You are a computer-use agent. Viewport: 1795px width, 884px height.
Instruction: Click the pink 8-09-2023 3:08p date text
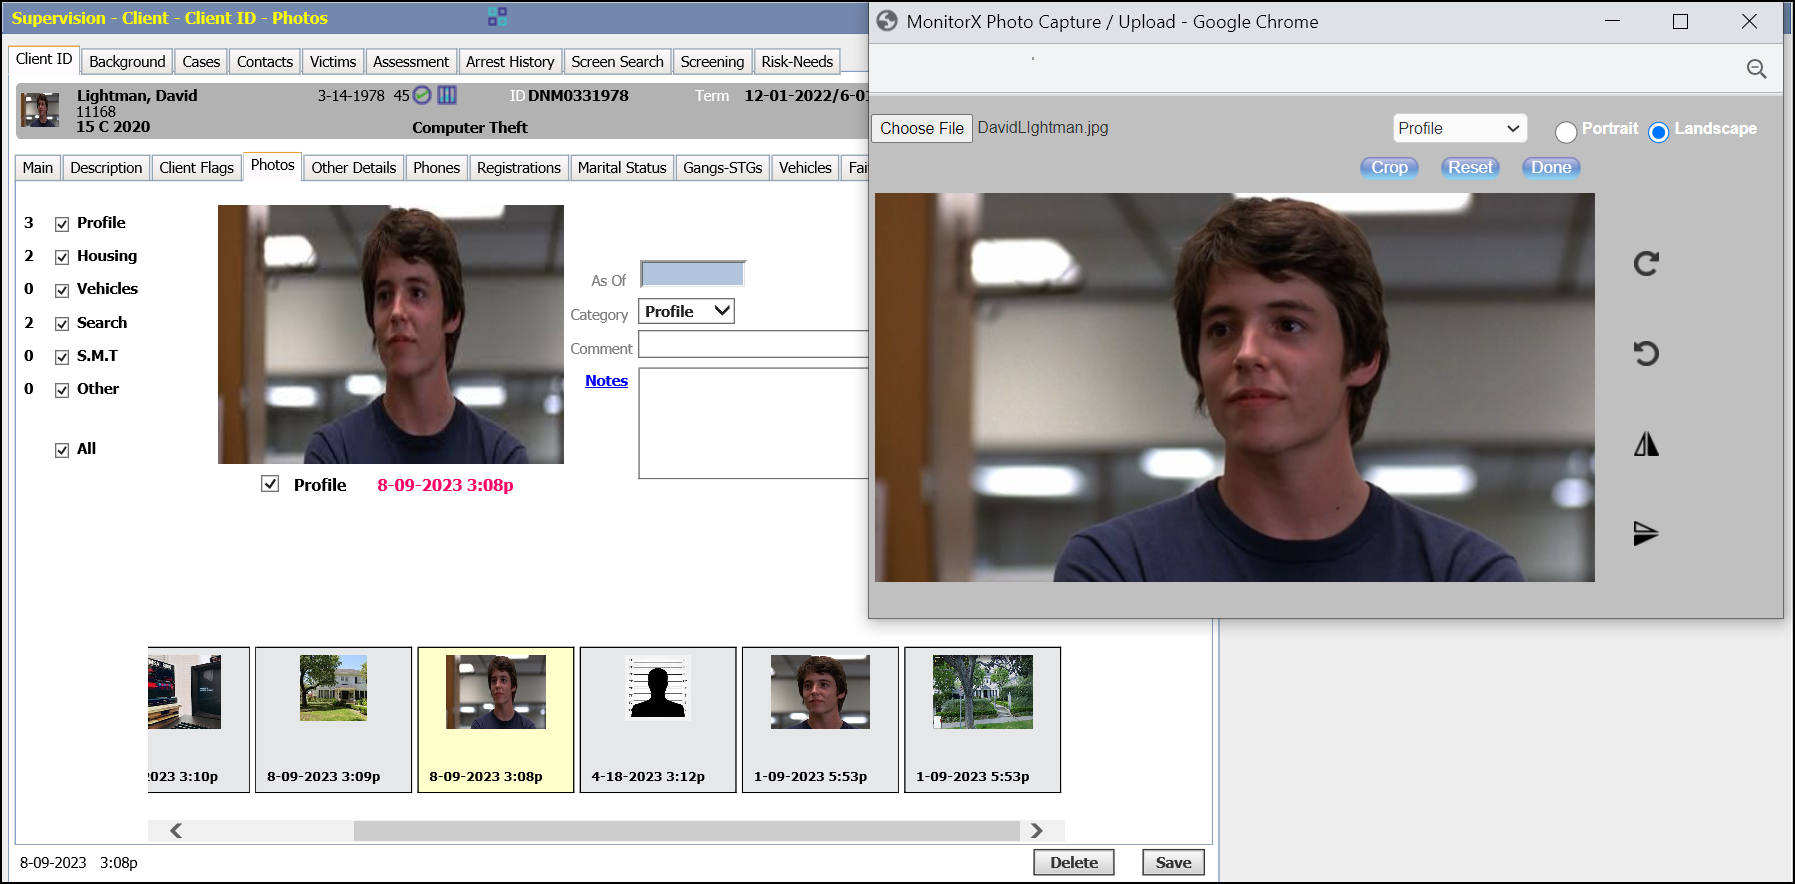coord(445,485)
